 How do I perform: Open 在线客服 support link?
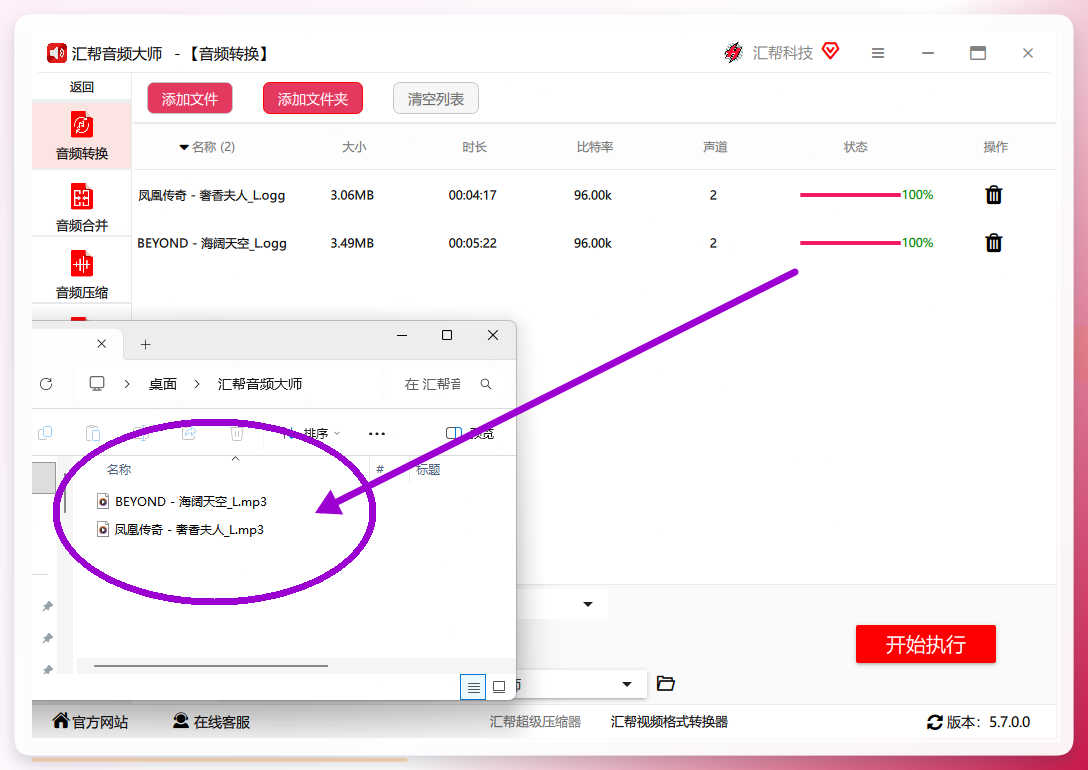coord(212,721)
